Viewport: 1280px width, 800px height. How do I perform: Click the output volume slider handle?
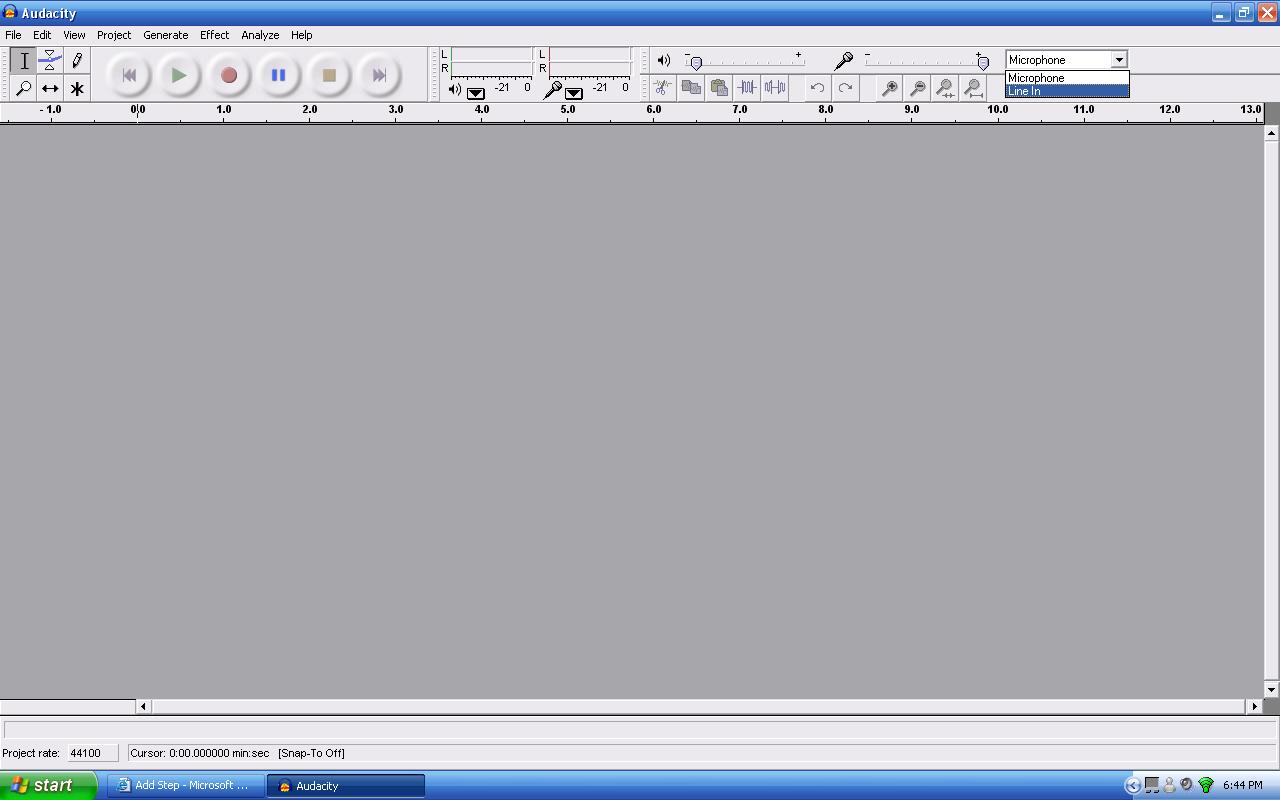point(697,63)
